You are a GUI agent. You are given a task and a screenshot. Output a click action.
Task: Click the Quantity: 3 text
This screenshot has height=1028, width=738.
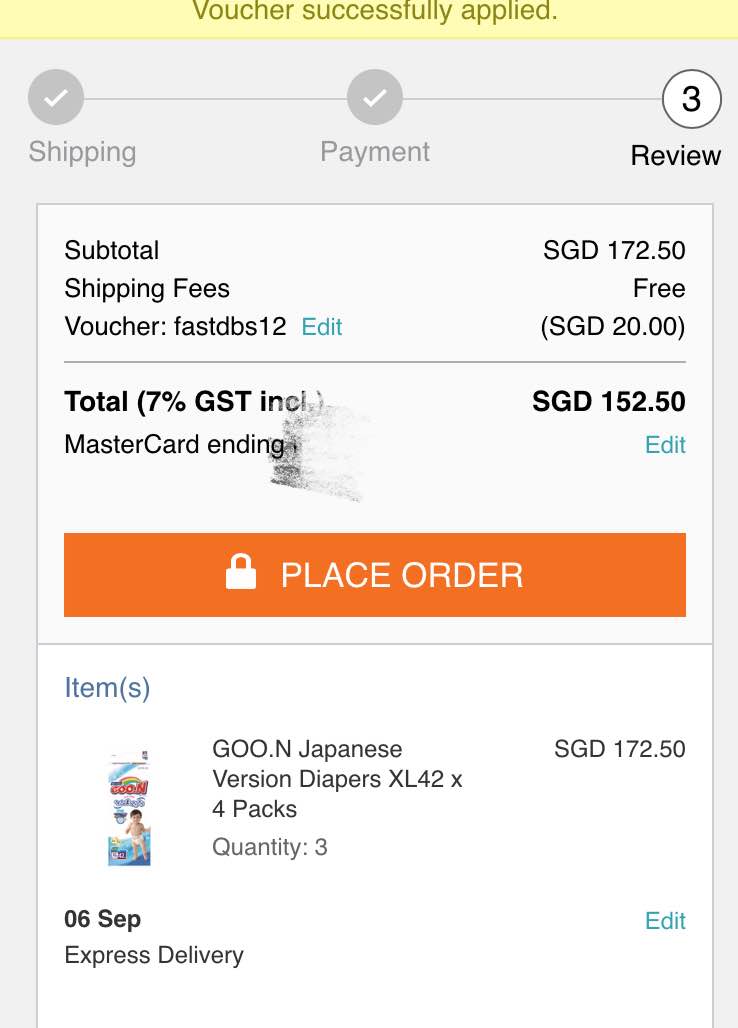tap(270, 848)
